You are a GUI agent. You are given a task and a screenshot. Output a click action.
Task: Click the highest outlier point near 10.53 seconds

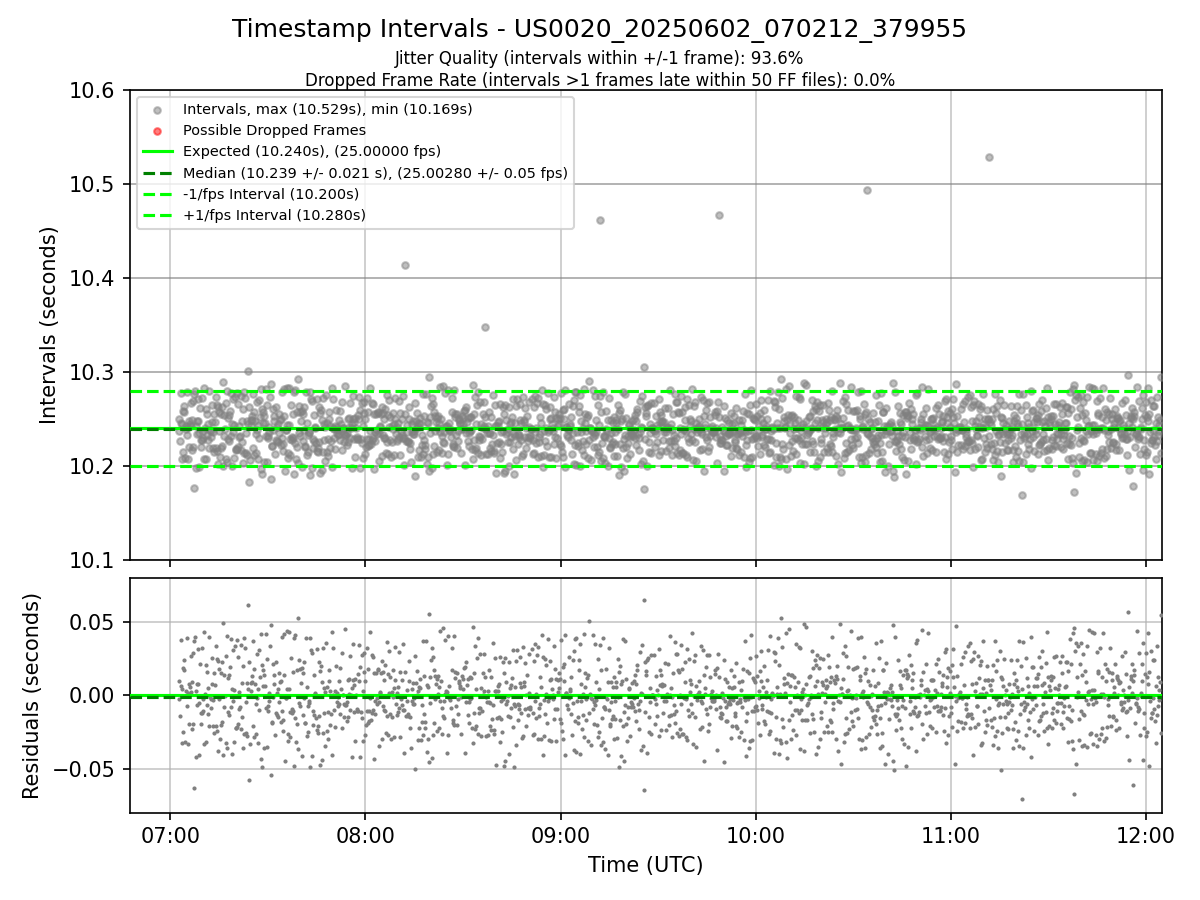[989, 157]
